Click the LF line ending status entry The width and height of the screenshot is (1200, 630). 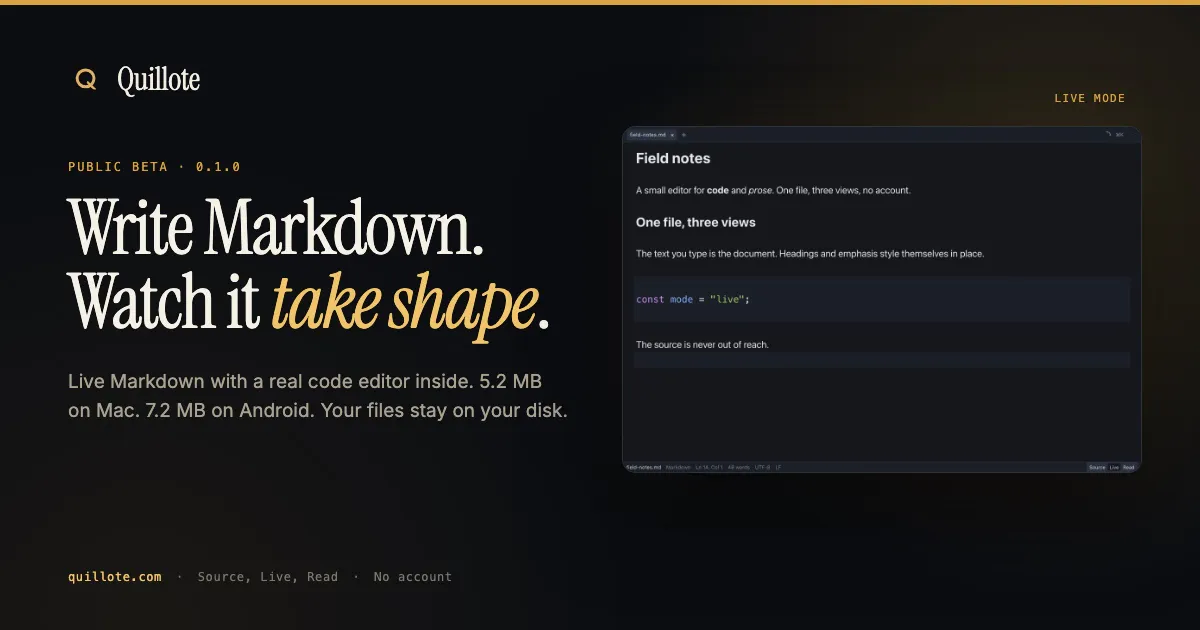point(779,467)
